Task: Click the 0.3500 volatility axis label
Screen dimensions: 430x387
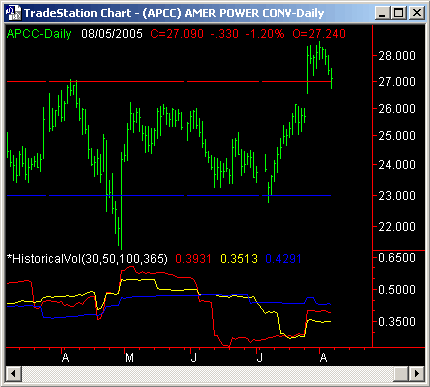Action: (x=397, y=322)
